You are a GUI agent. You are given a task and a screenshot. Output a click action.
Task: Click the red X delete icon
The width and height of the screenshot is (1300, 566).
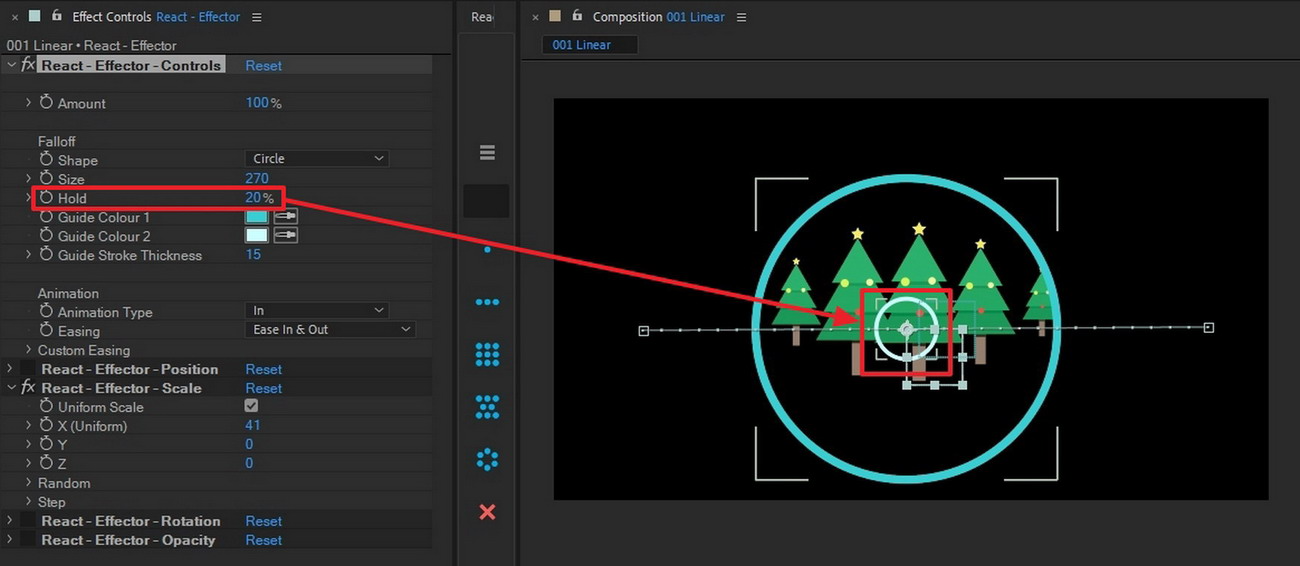pos(487,512)
